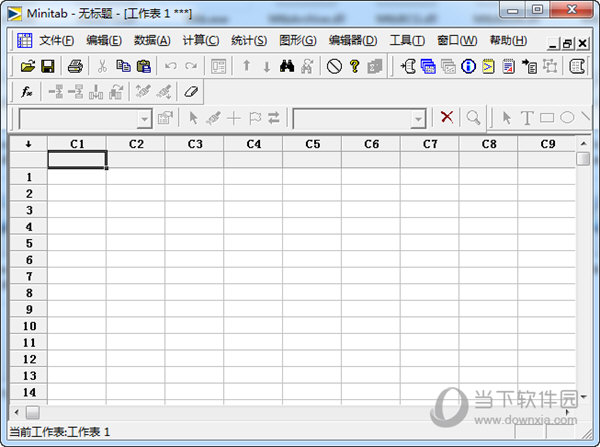Open the 工具(T) menu
The image size is (600, 447).
coord(407,40)
